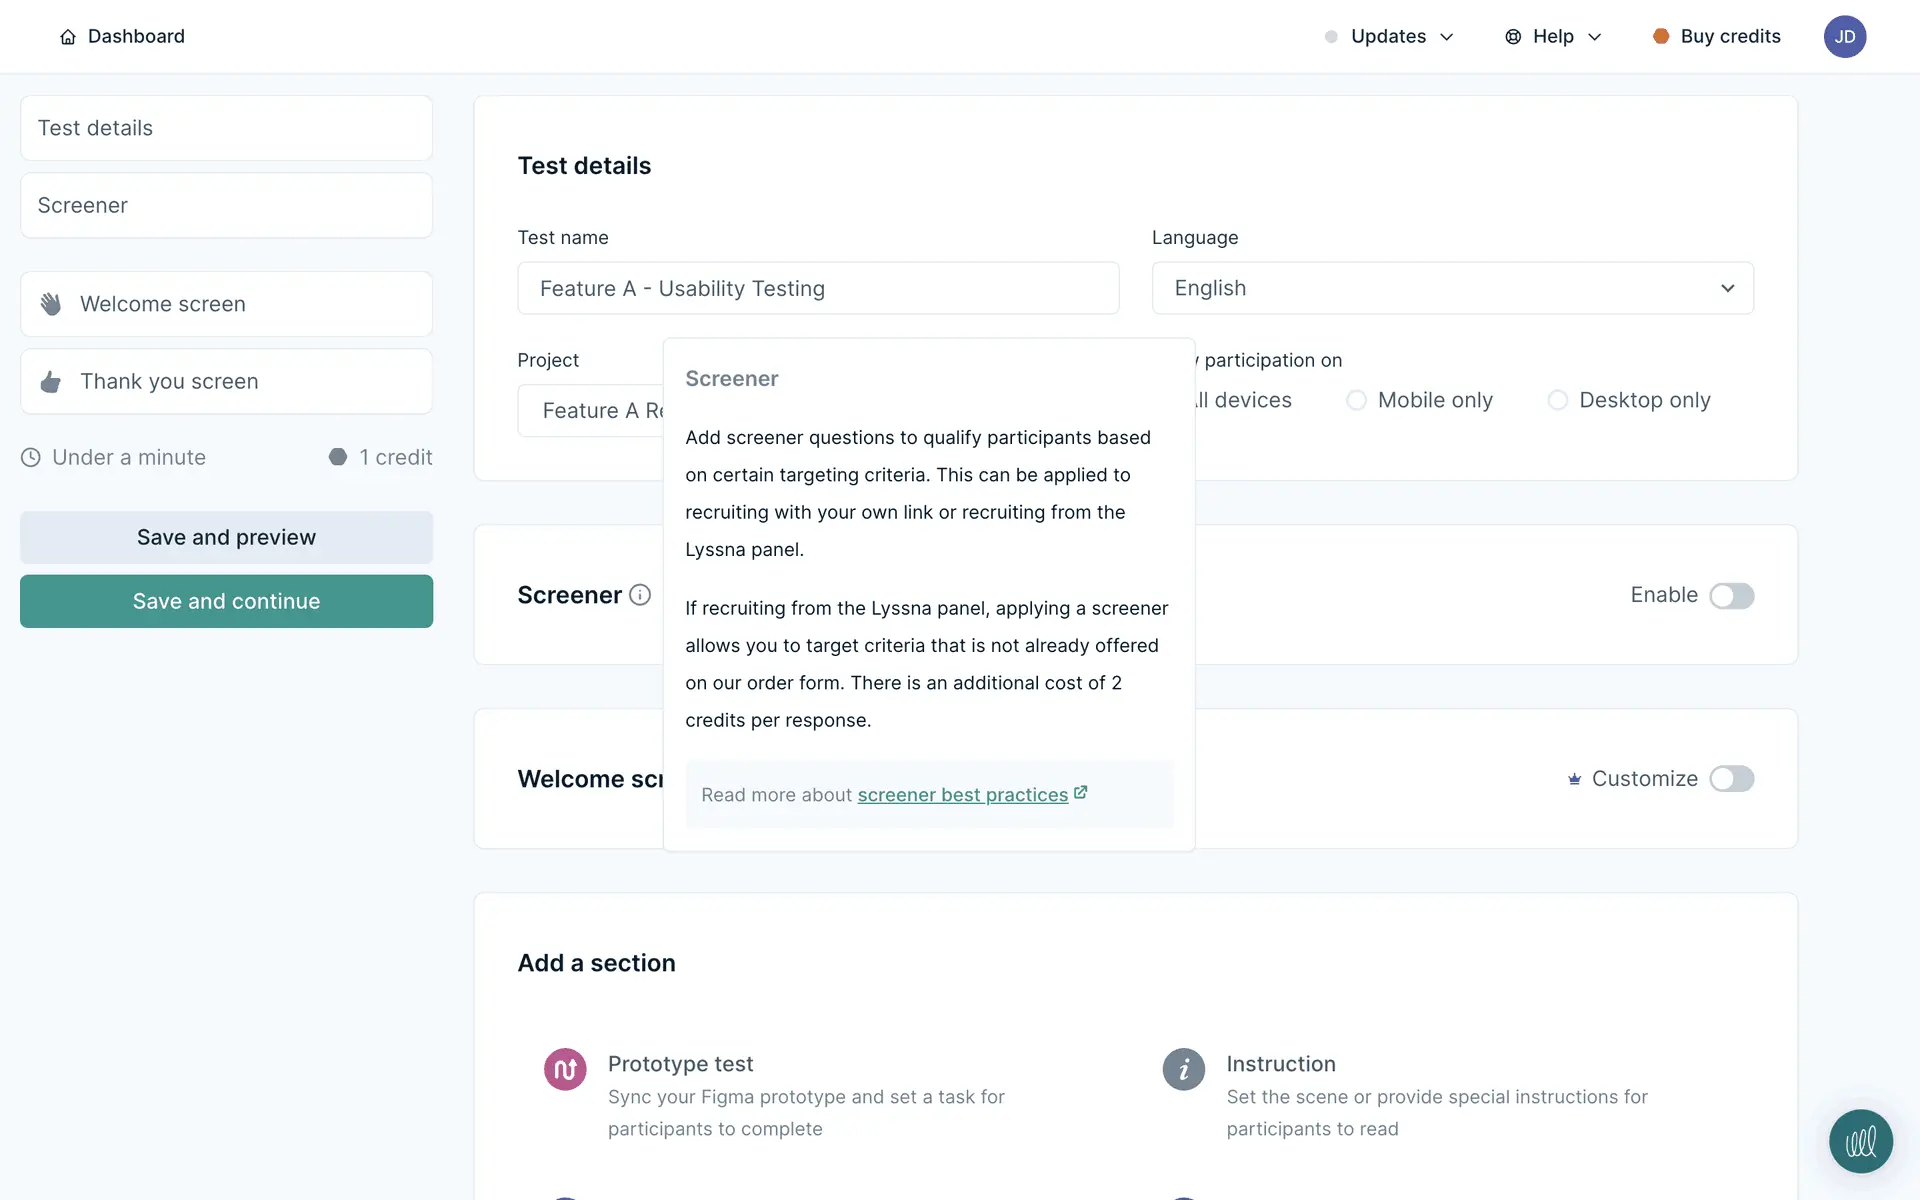1920x1200 pixels.
Task: Open the chat widget in bottom corner
Action: click(x=1860, y=1141)
